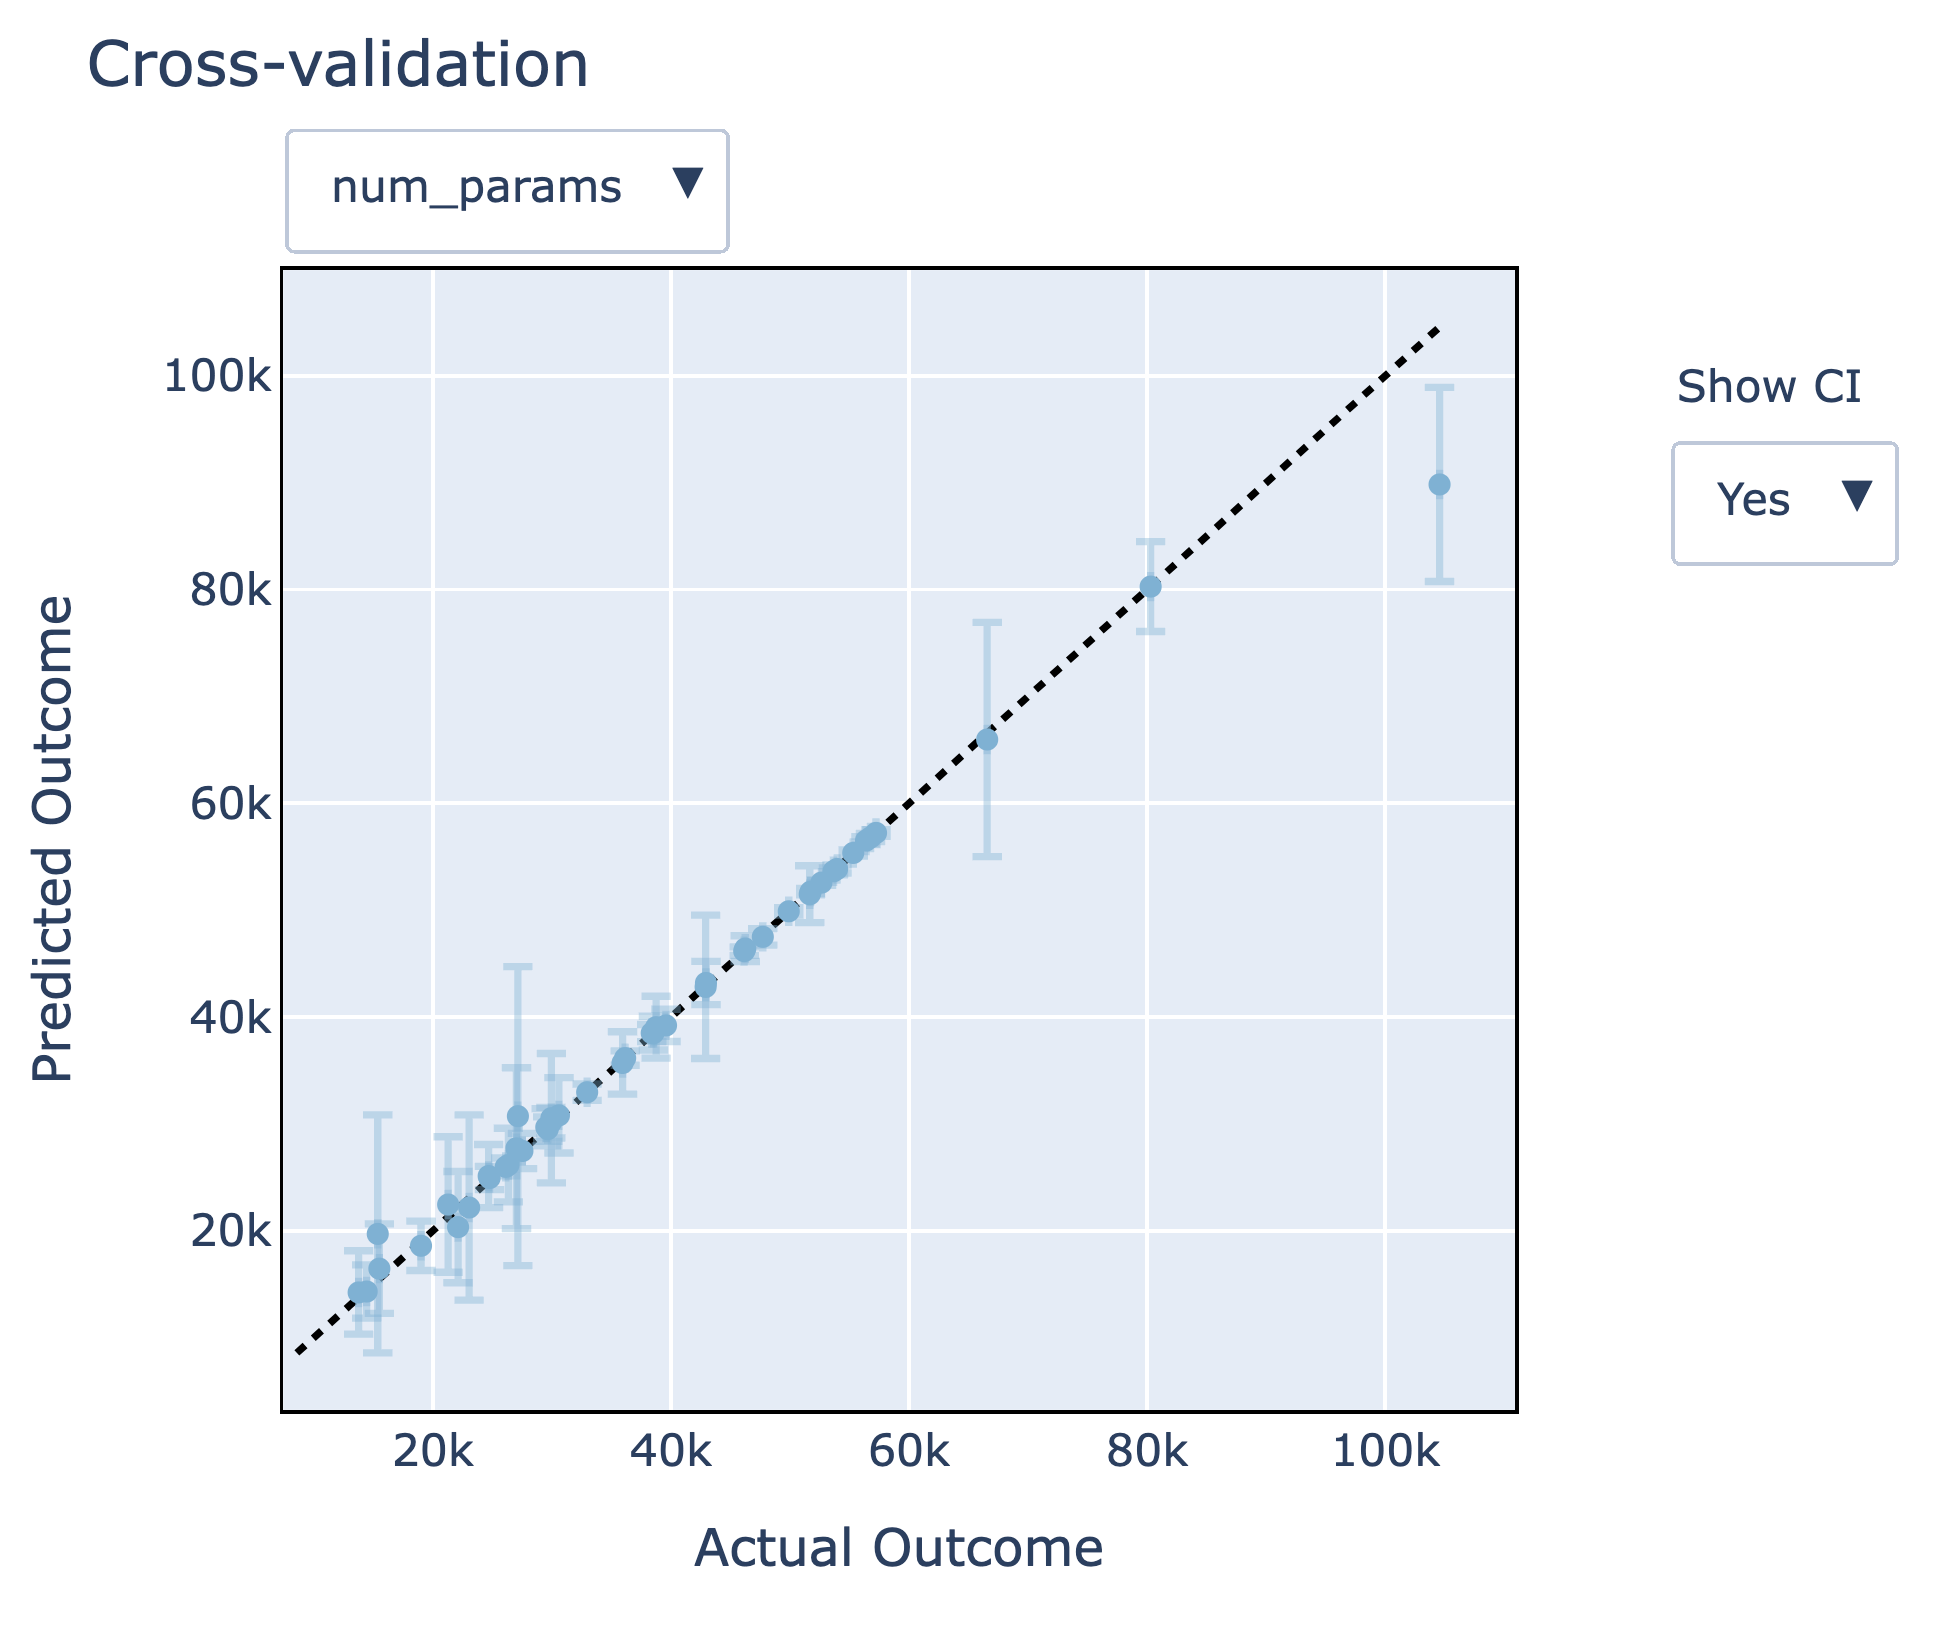1956x1630 pixels.
Task: Click the 40k tick on the x-axis
Action: [671, 1452]
